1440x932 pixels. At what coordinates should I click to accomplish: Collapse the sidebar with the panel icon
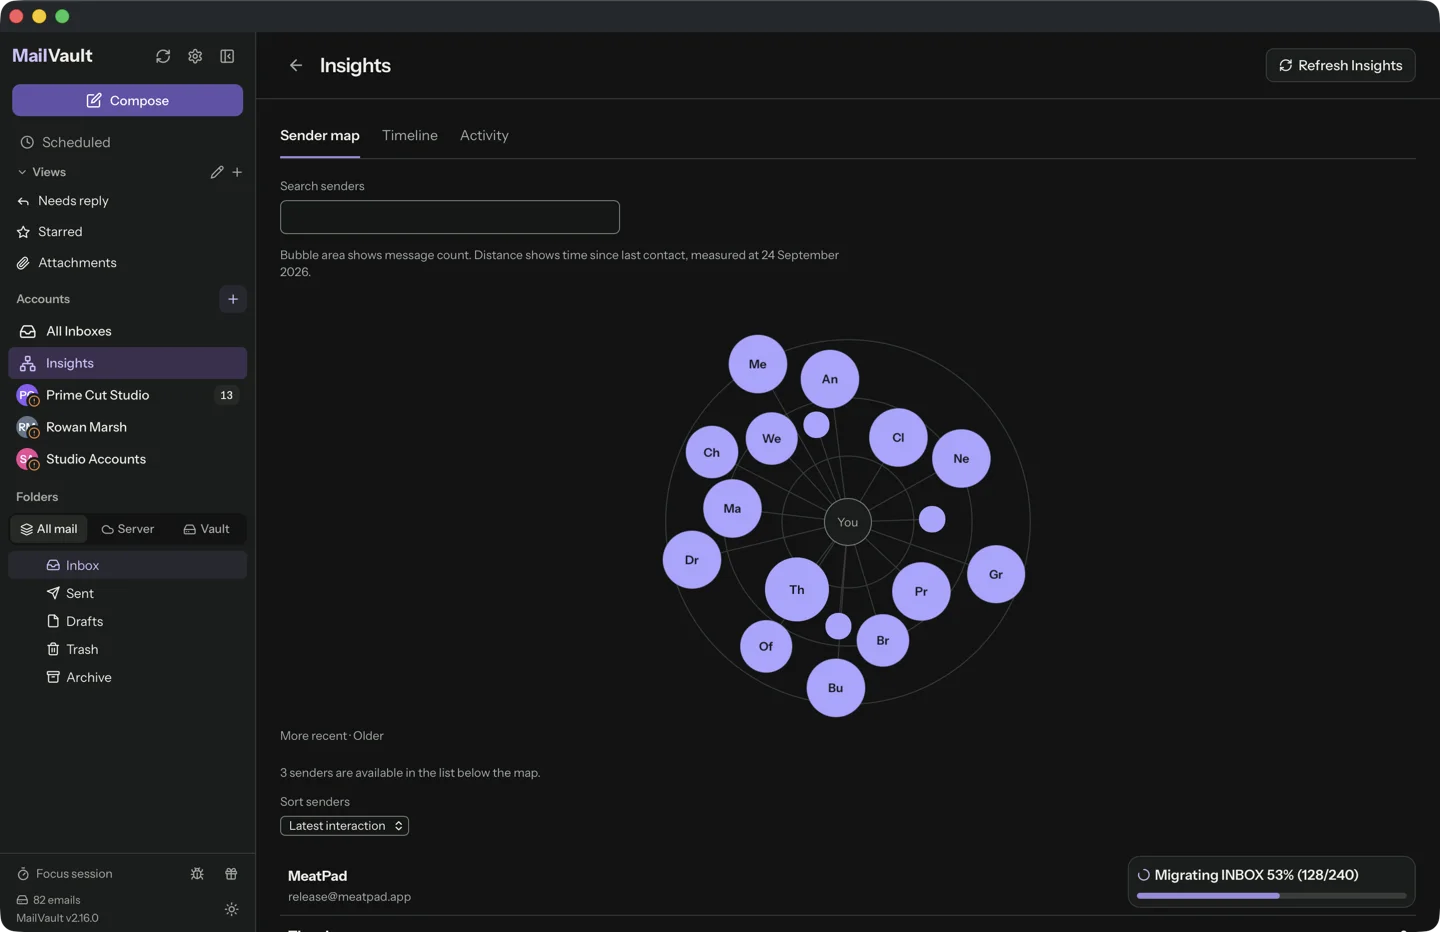point(227,56)
